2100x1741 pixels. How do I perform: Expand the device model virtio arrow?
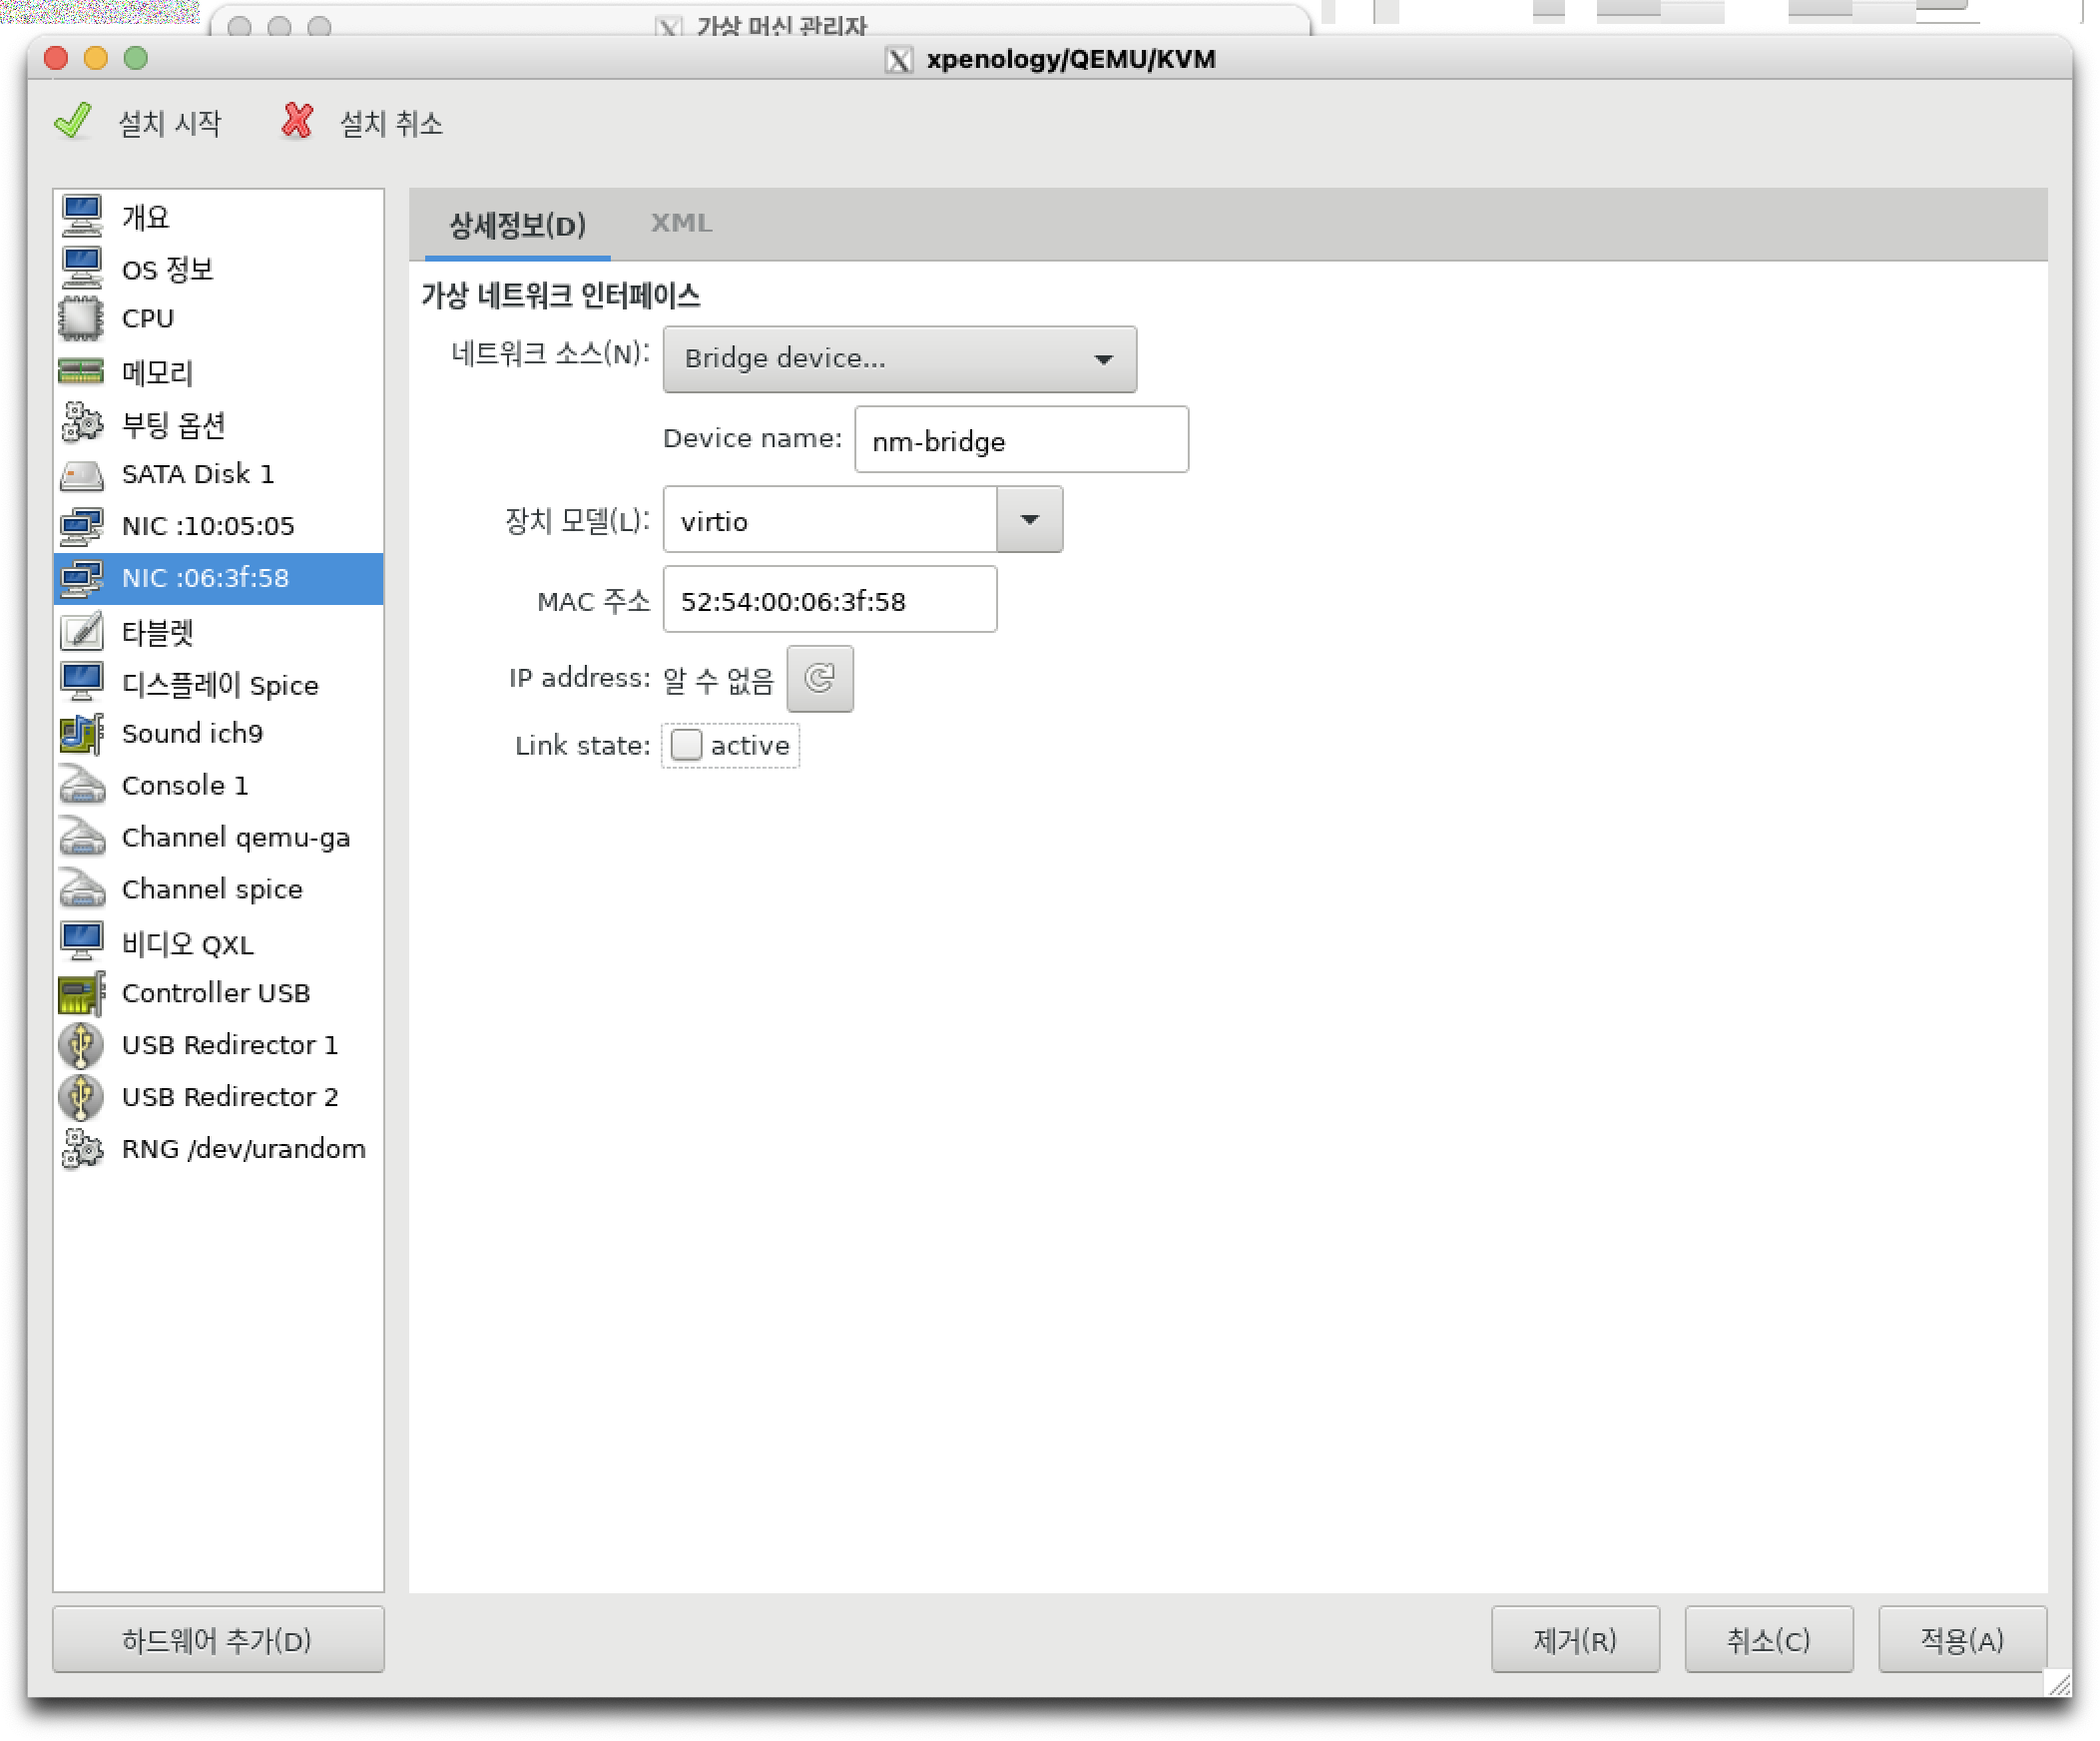(x=1029, y=520)
